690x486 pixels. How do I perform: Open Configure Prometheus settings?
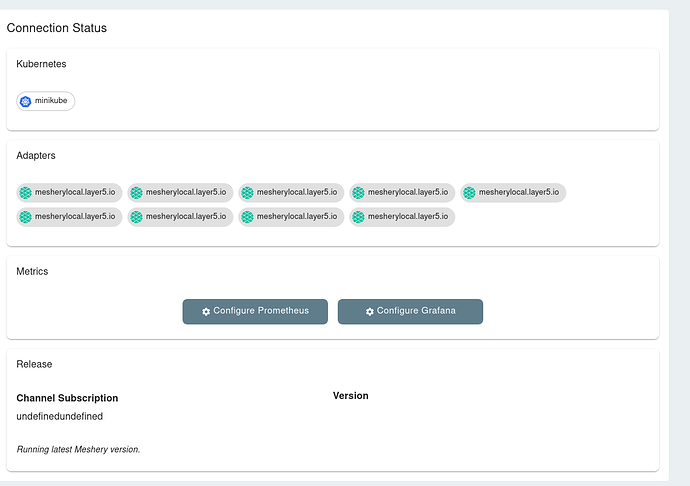tap(255, 312)
